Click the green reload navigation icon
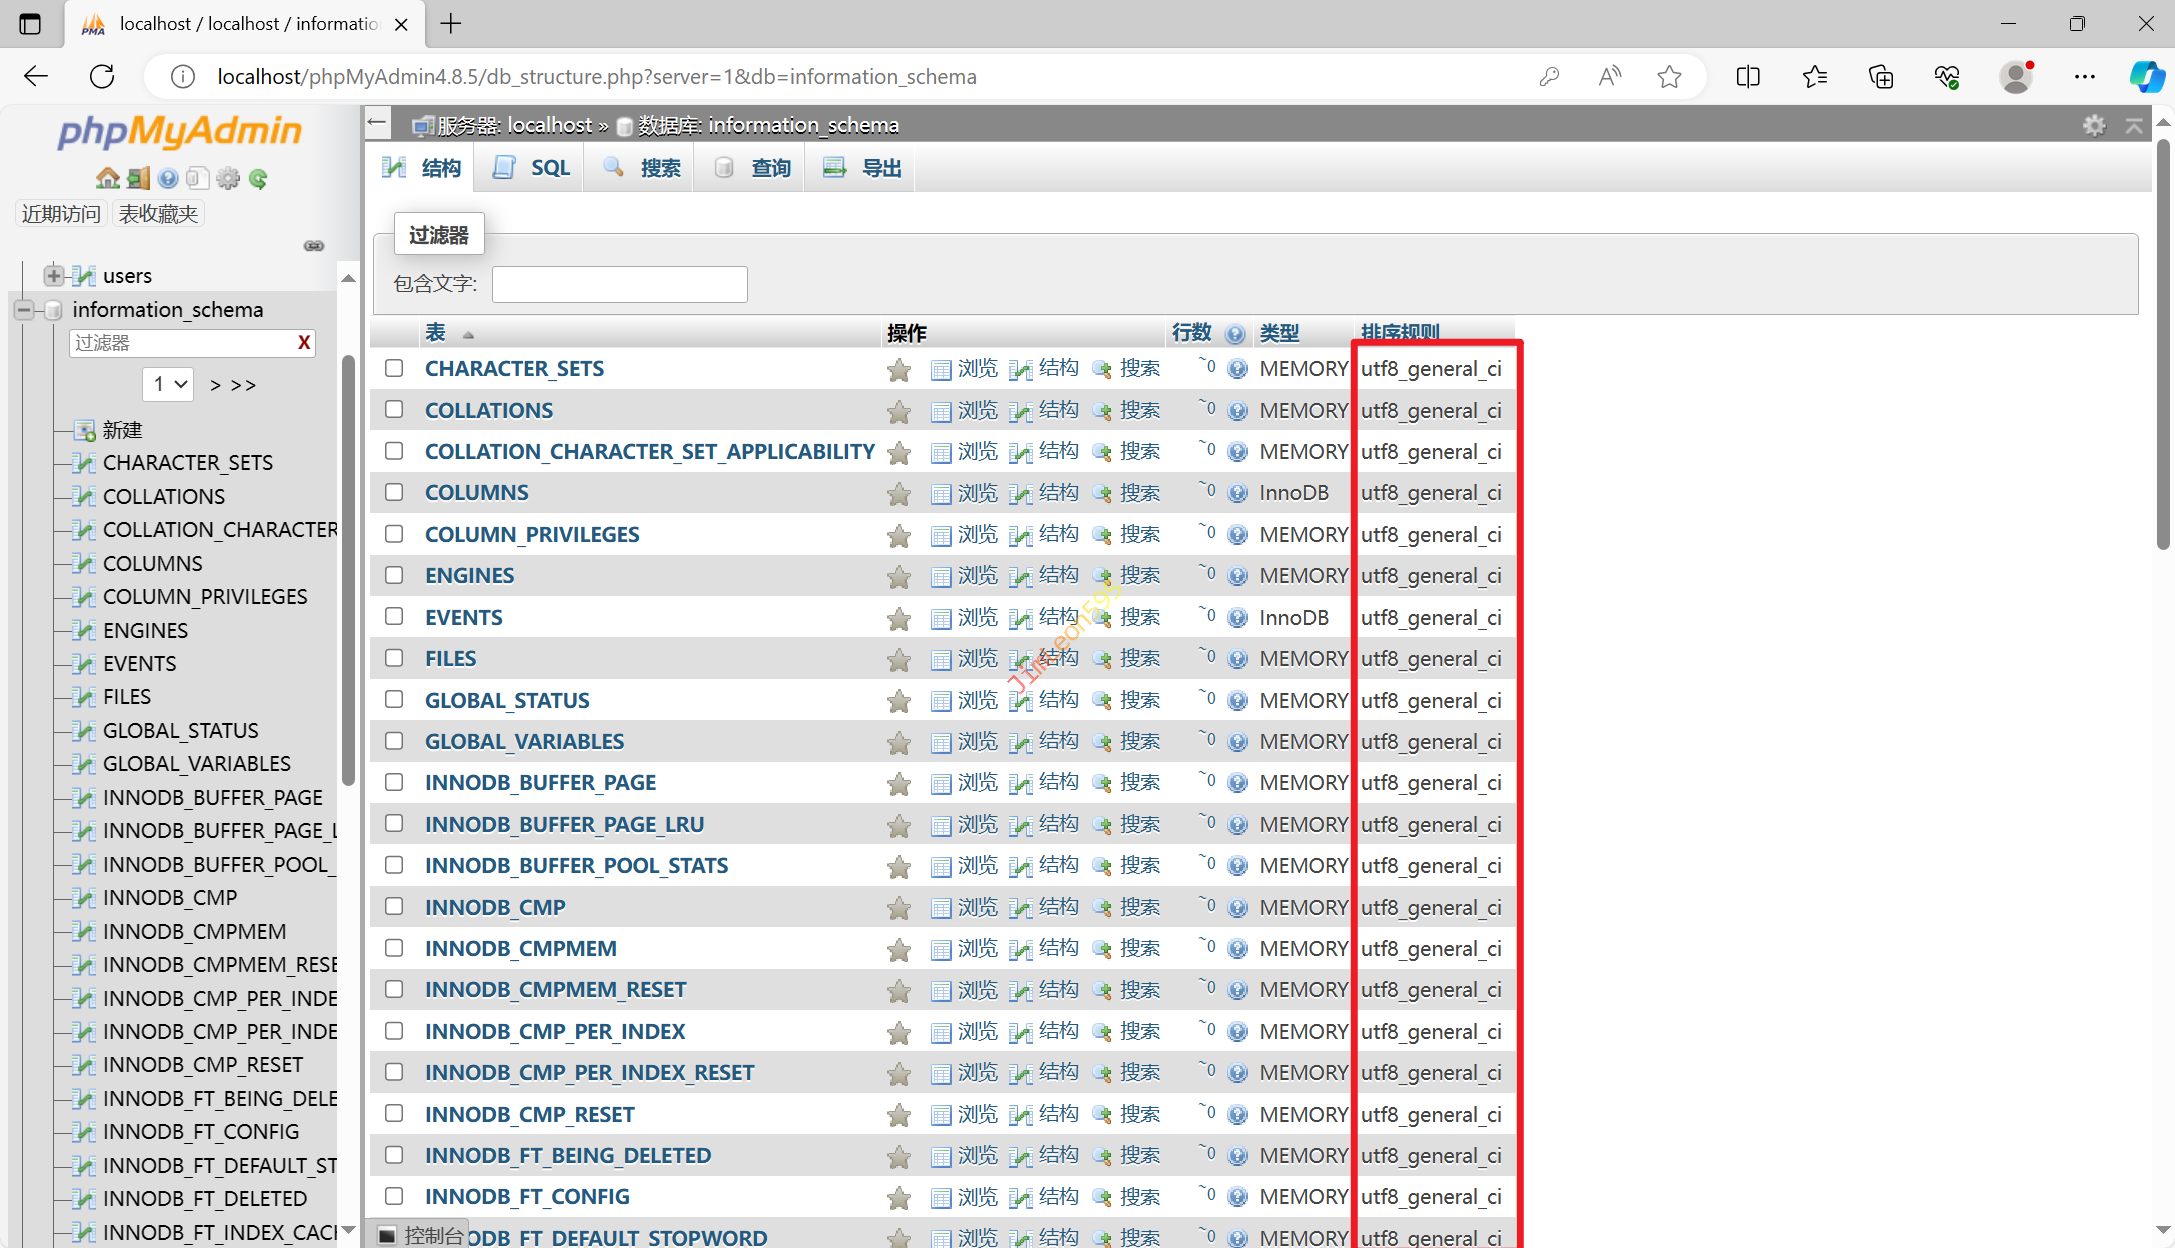 (259, 178)
